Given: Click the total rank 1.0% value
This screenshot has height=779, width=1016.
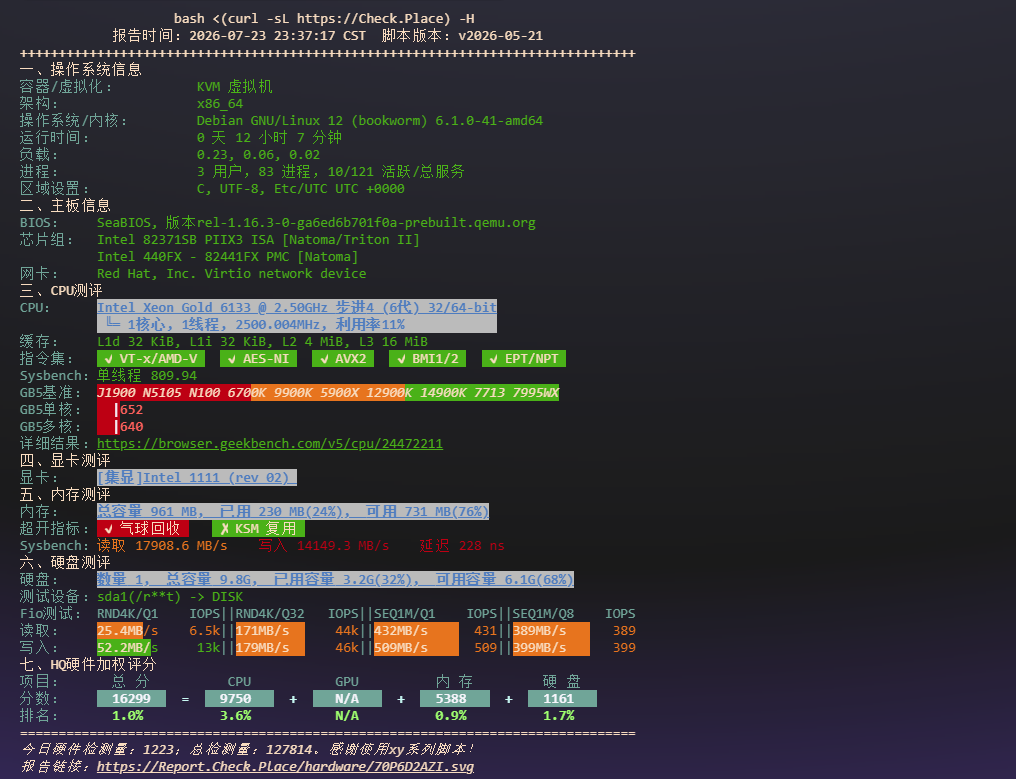Looking at the screenshot, I should (128, 715).
